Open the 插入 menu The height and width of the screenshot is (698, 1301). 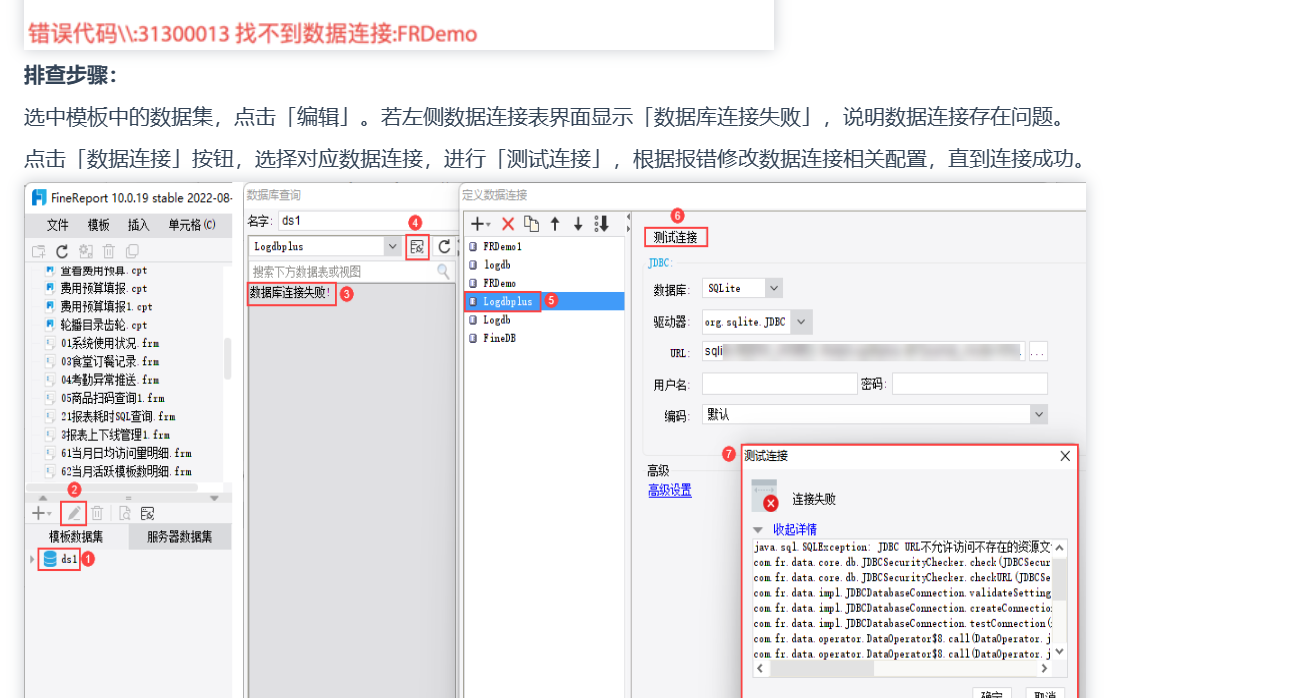coord(138,225)
